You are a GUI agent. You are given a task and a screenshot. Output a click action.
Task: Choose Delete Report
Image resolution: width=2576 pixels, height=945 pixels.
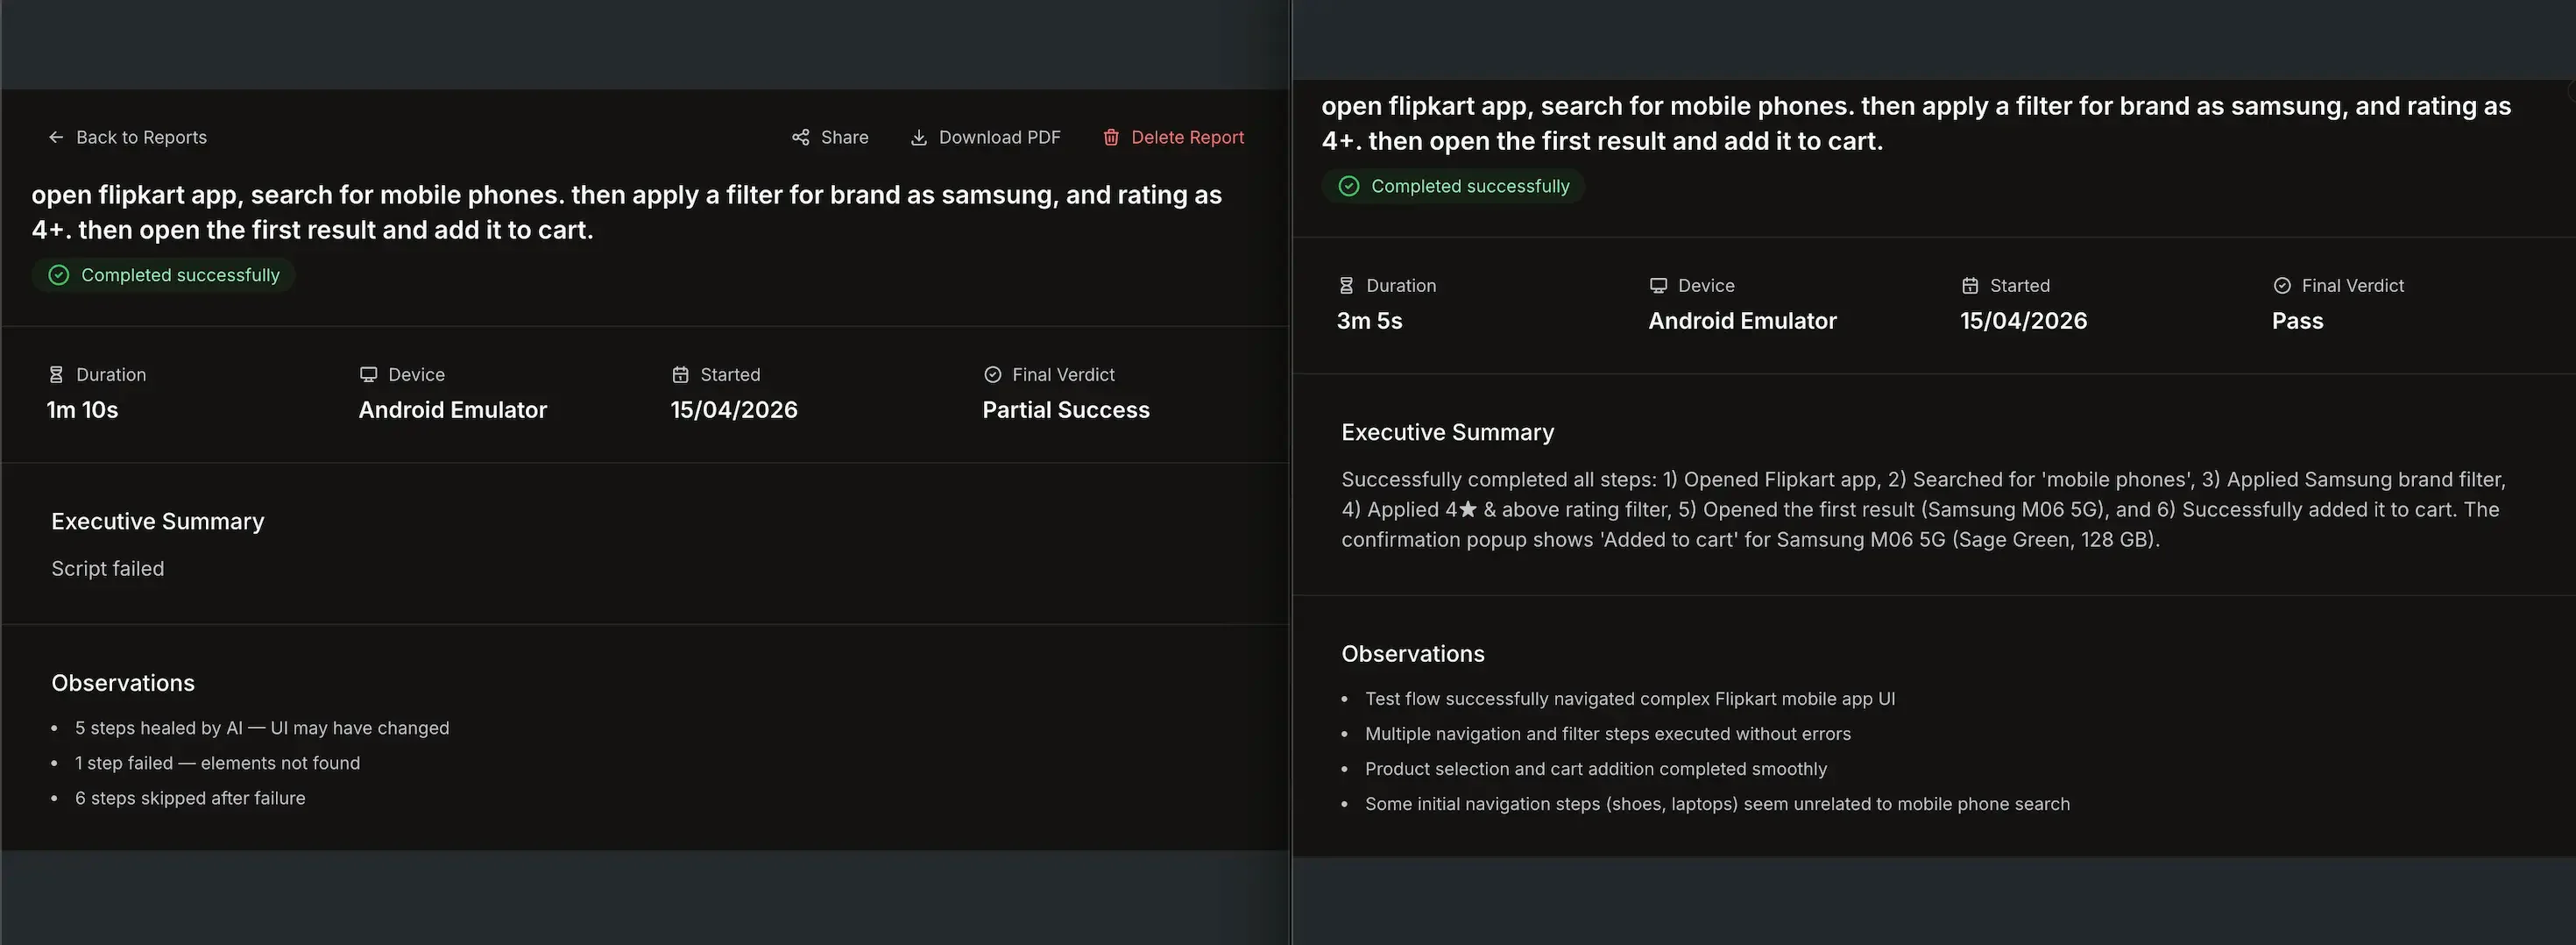[1173, 137]
